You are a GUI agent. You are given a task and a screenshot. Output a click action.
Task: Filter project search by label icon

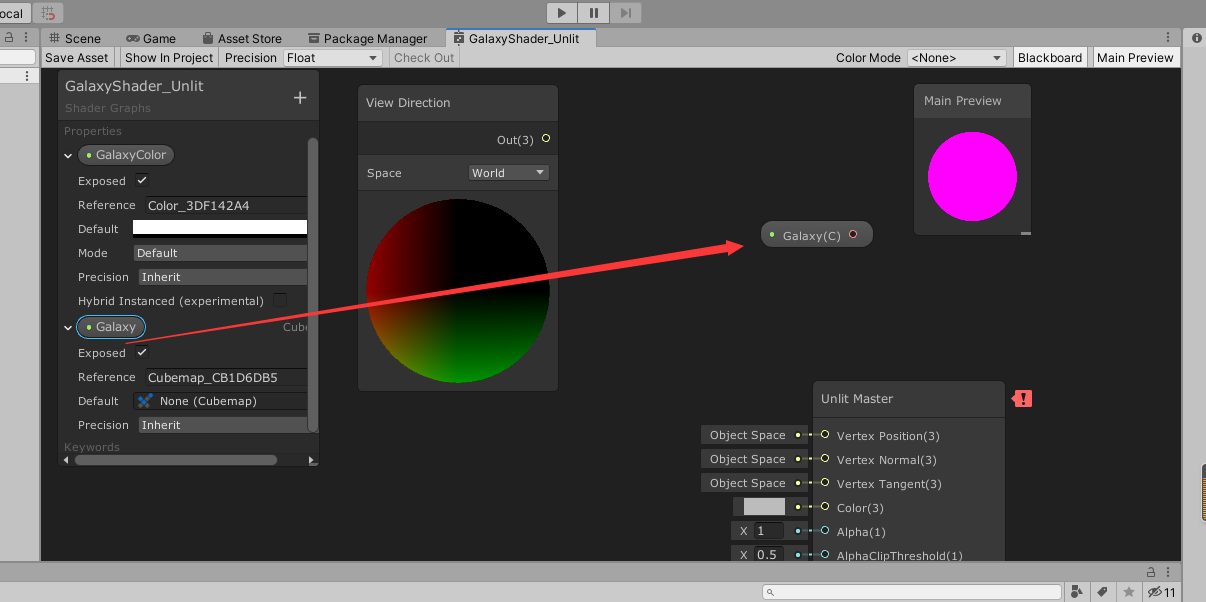(x=1101, y=591)
